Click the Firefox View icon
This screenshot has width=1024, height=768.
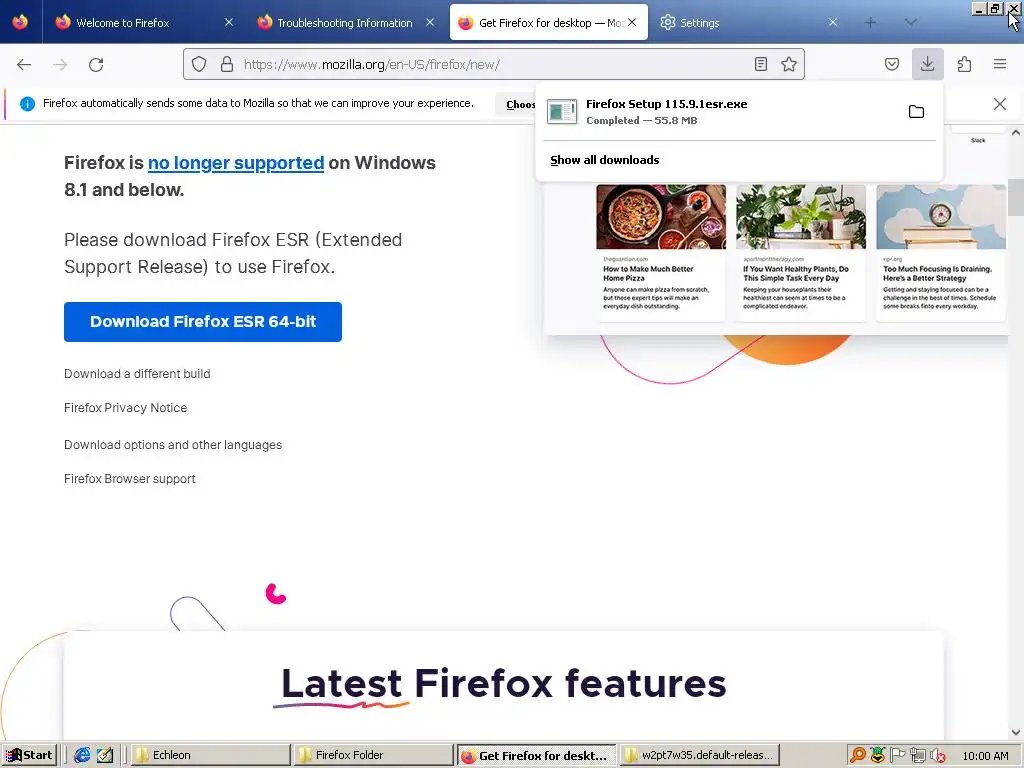20,22
